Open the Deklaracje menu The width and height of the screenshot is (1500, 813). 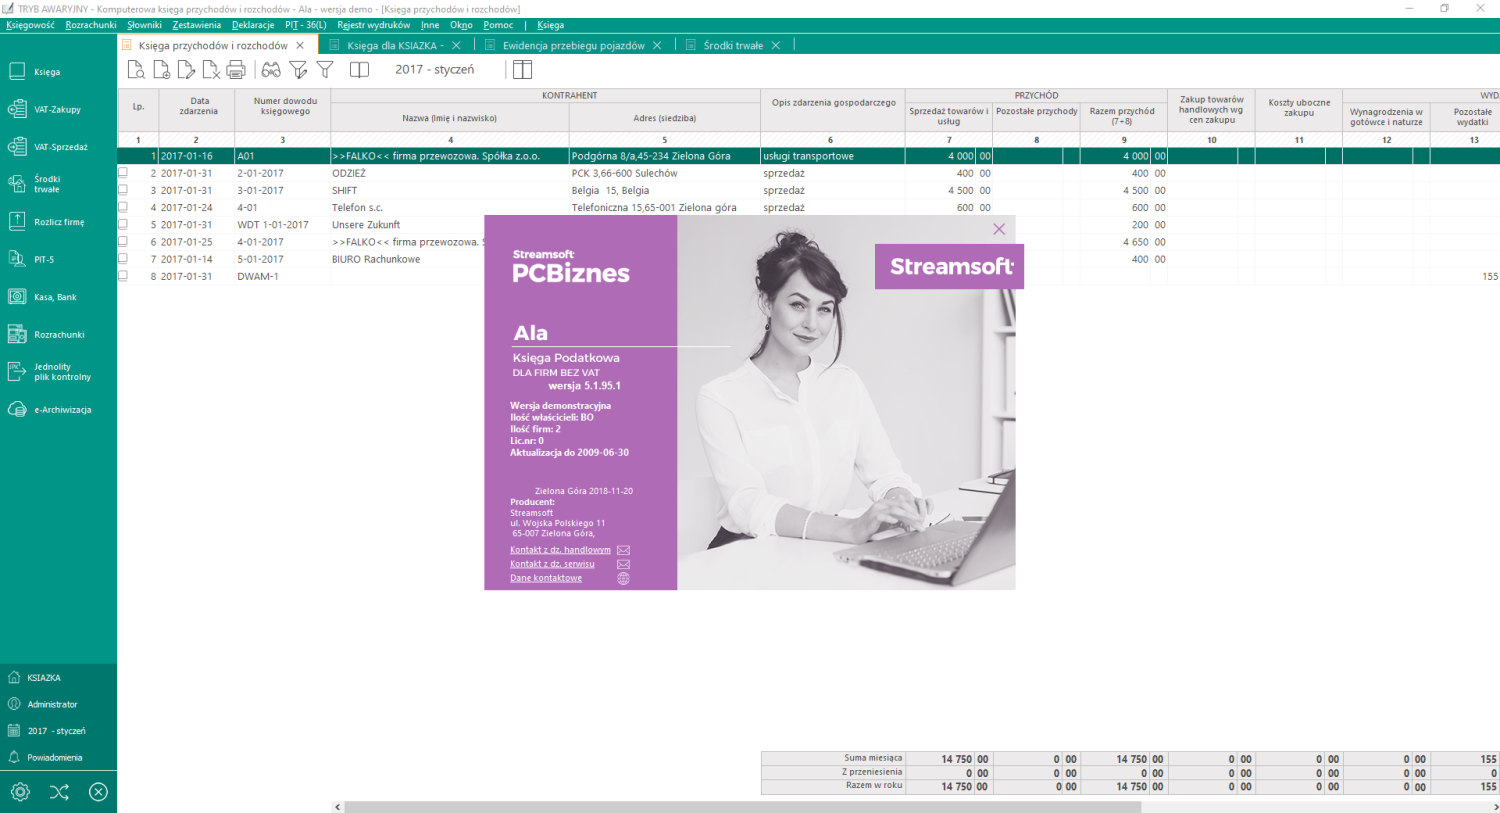click(253, 25)
